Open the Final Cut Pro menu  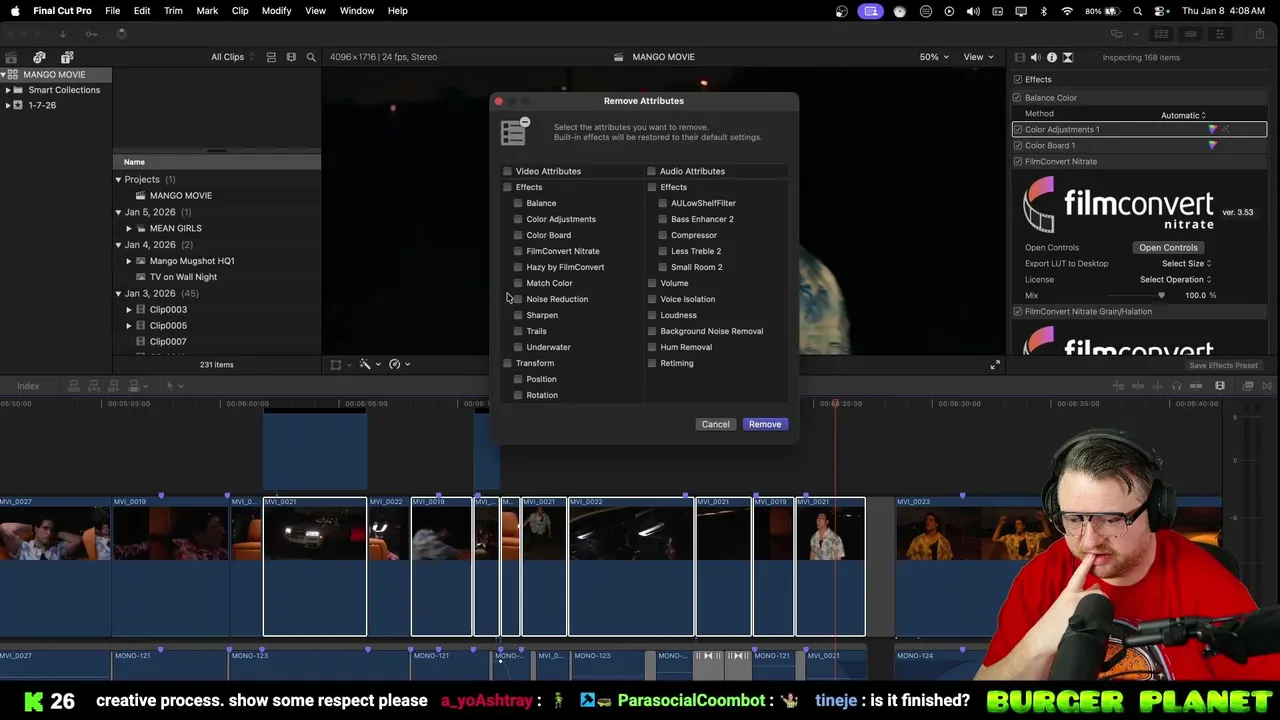(x=62, y=11)
